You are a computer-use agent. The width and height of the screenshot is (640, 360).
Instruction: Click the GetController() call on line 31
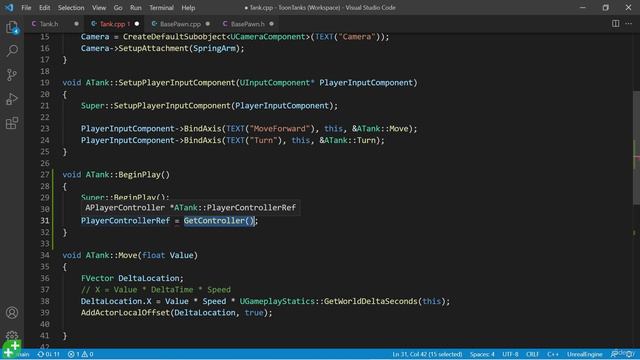click(x=219, y=221)
